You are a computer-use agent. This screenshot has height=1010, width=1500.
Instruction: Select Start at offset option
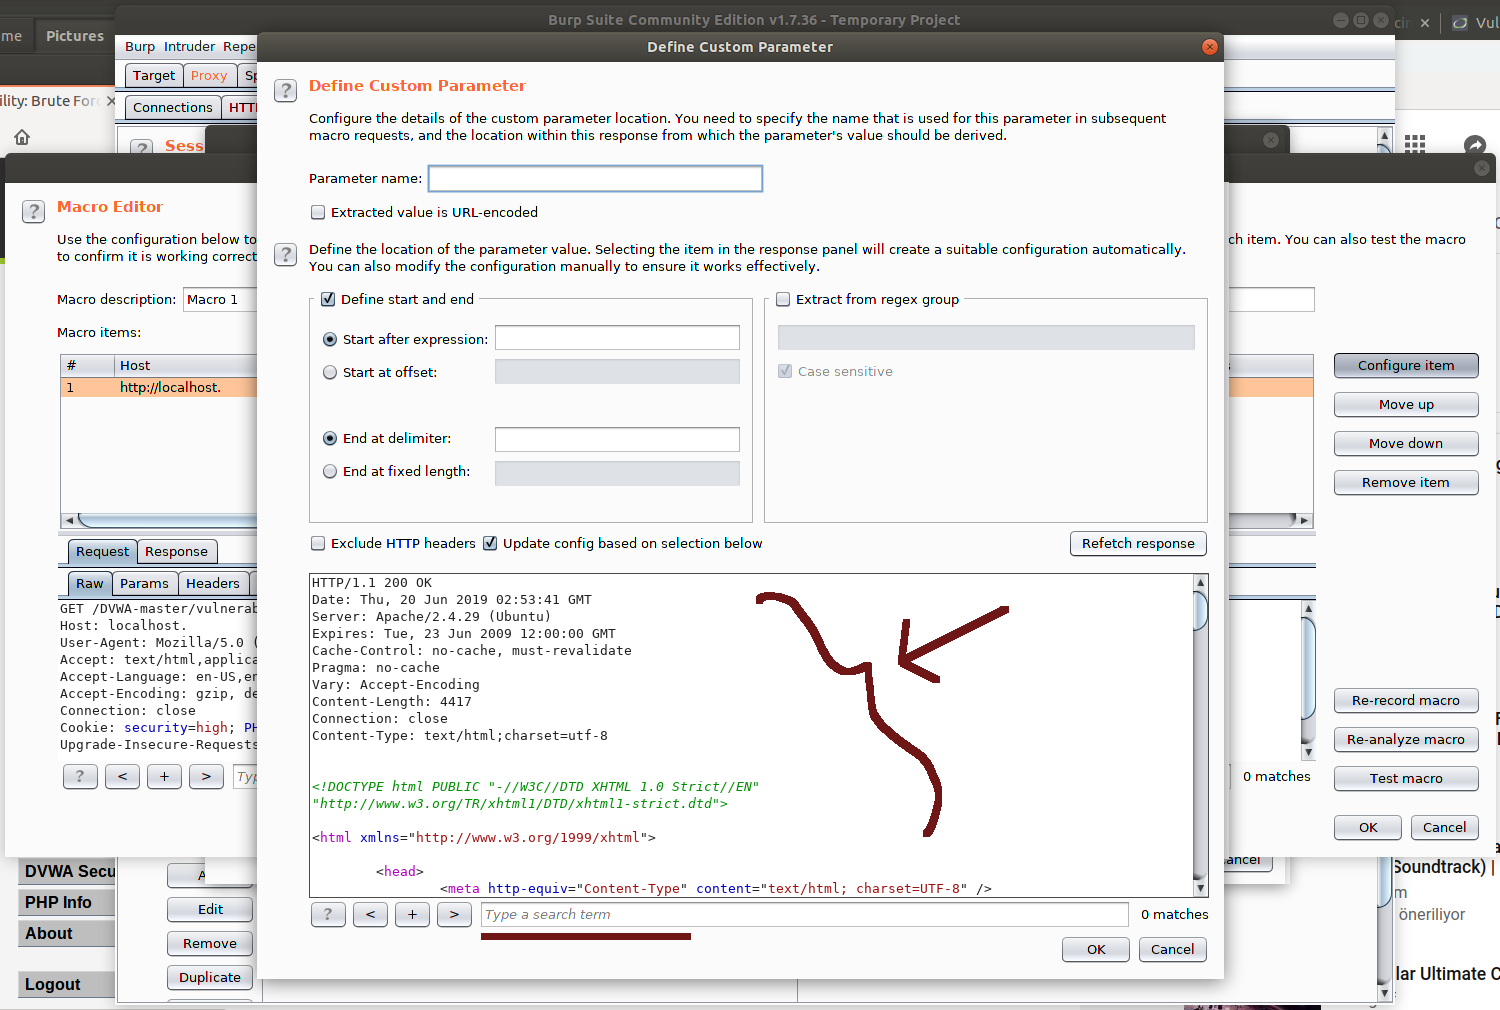[x=330, y=372]
